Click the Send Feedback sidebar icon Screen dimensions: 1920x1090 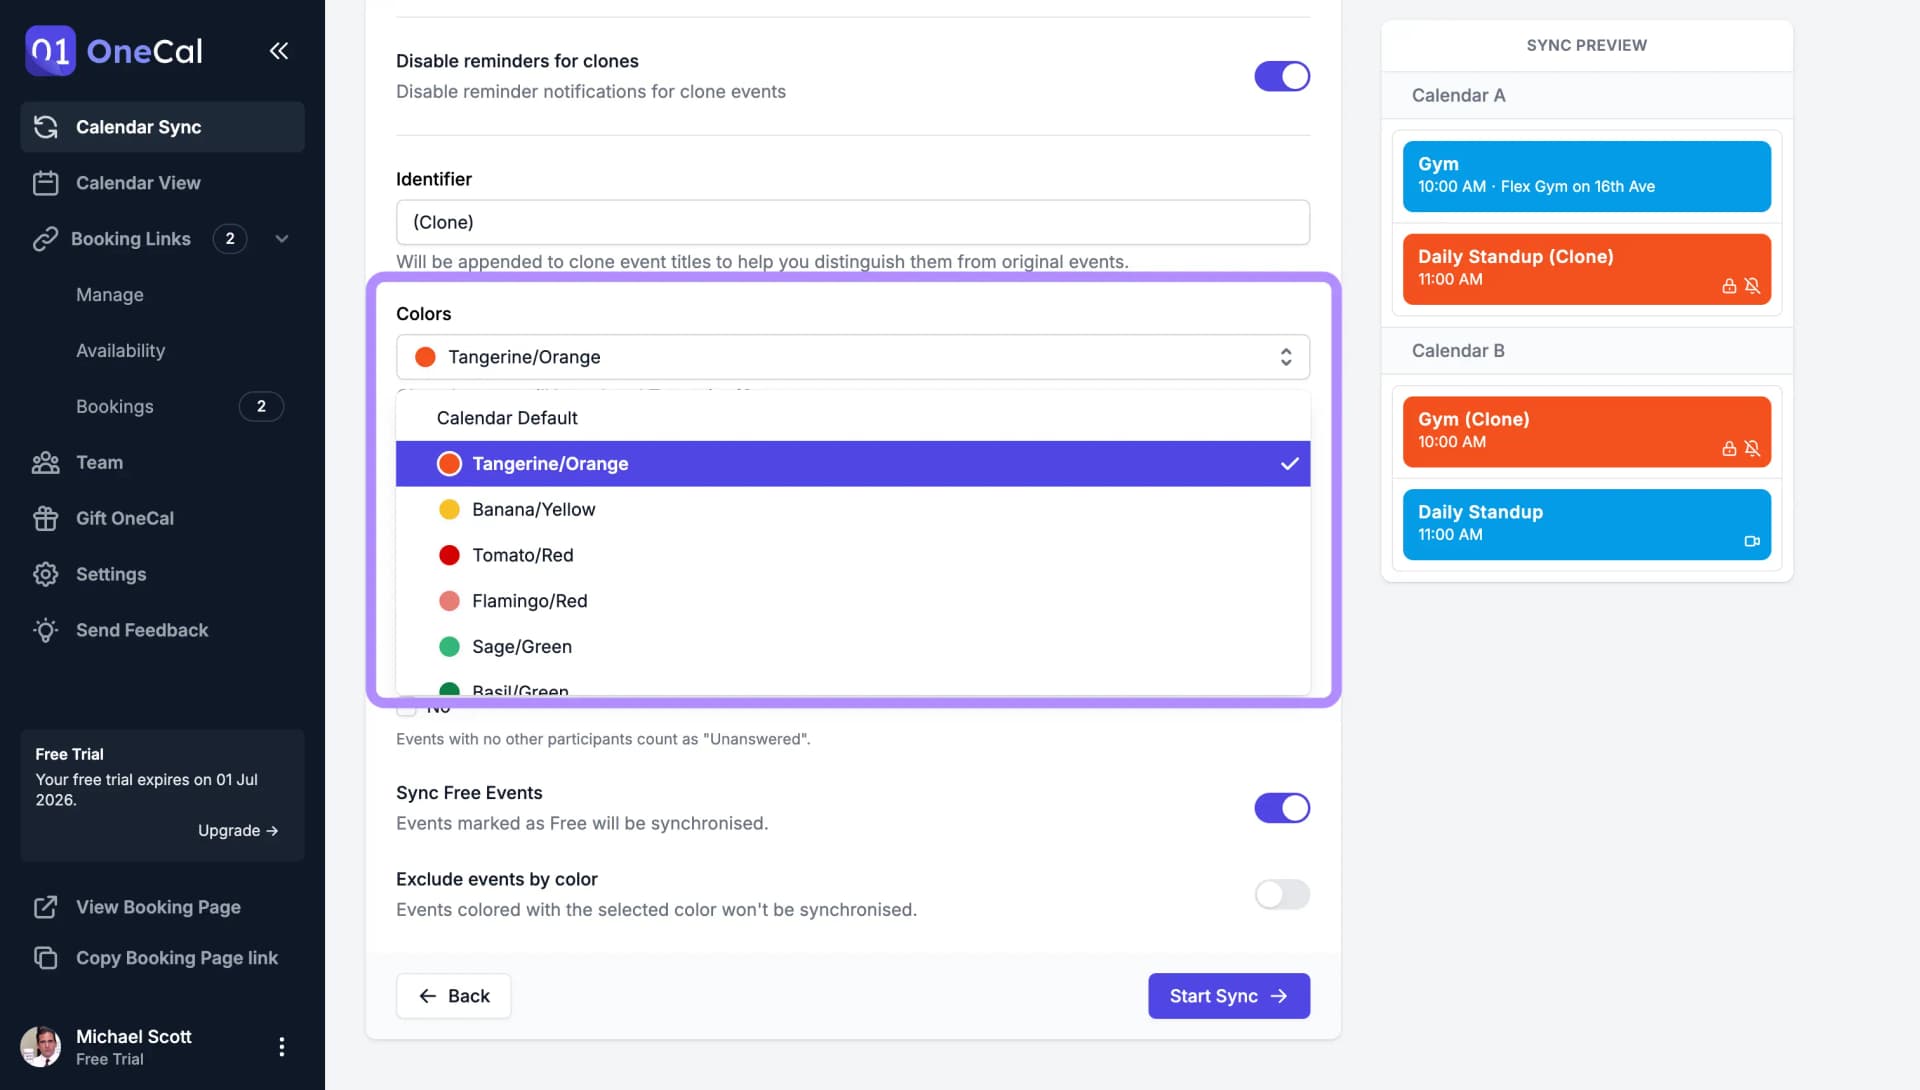[x=45, y=630]
